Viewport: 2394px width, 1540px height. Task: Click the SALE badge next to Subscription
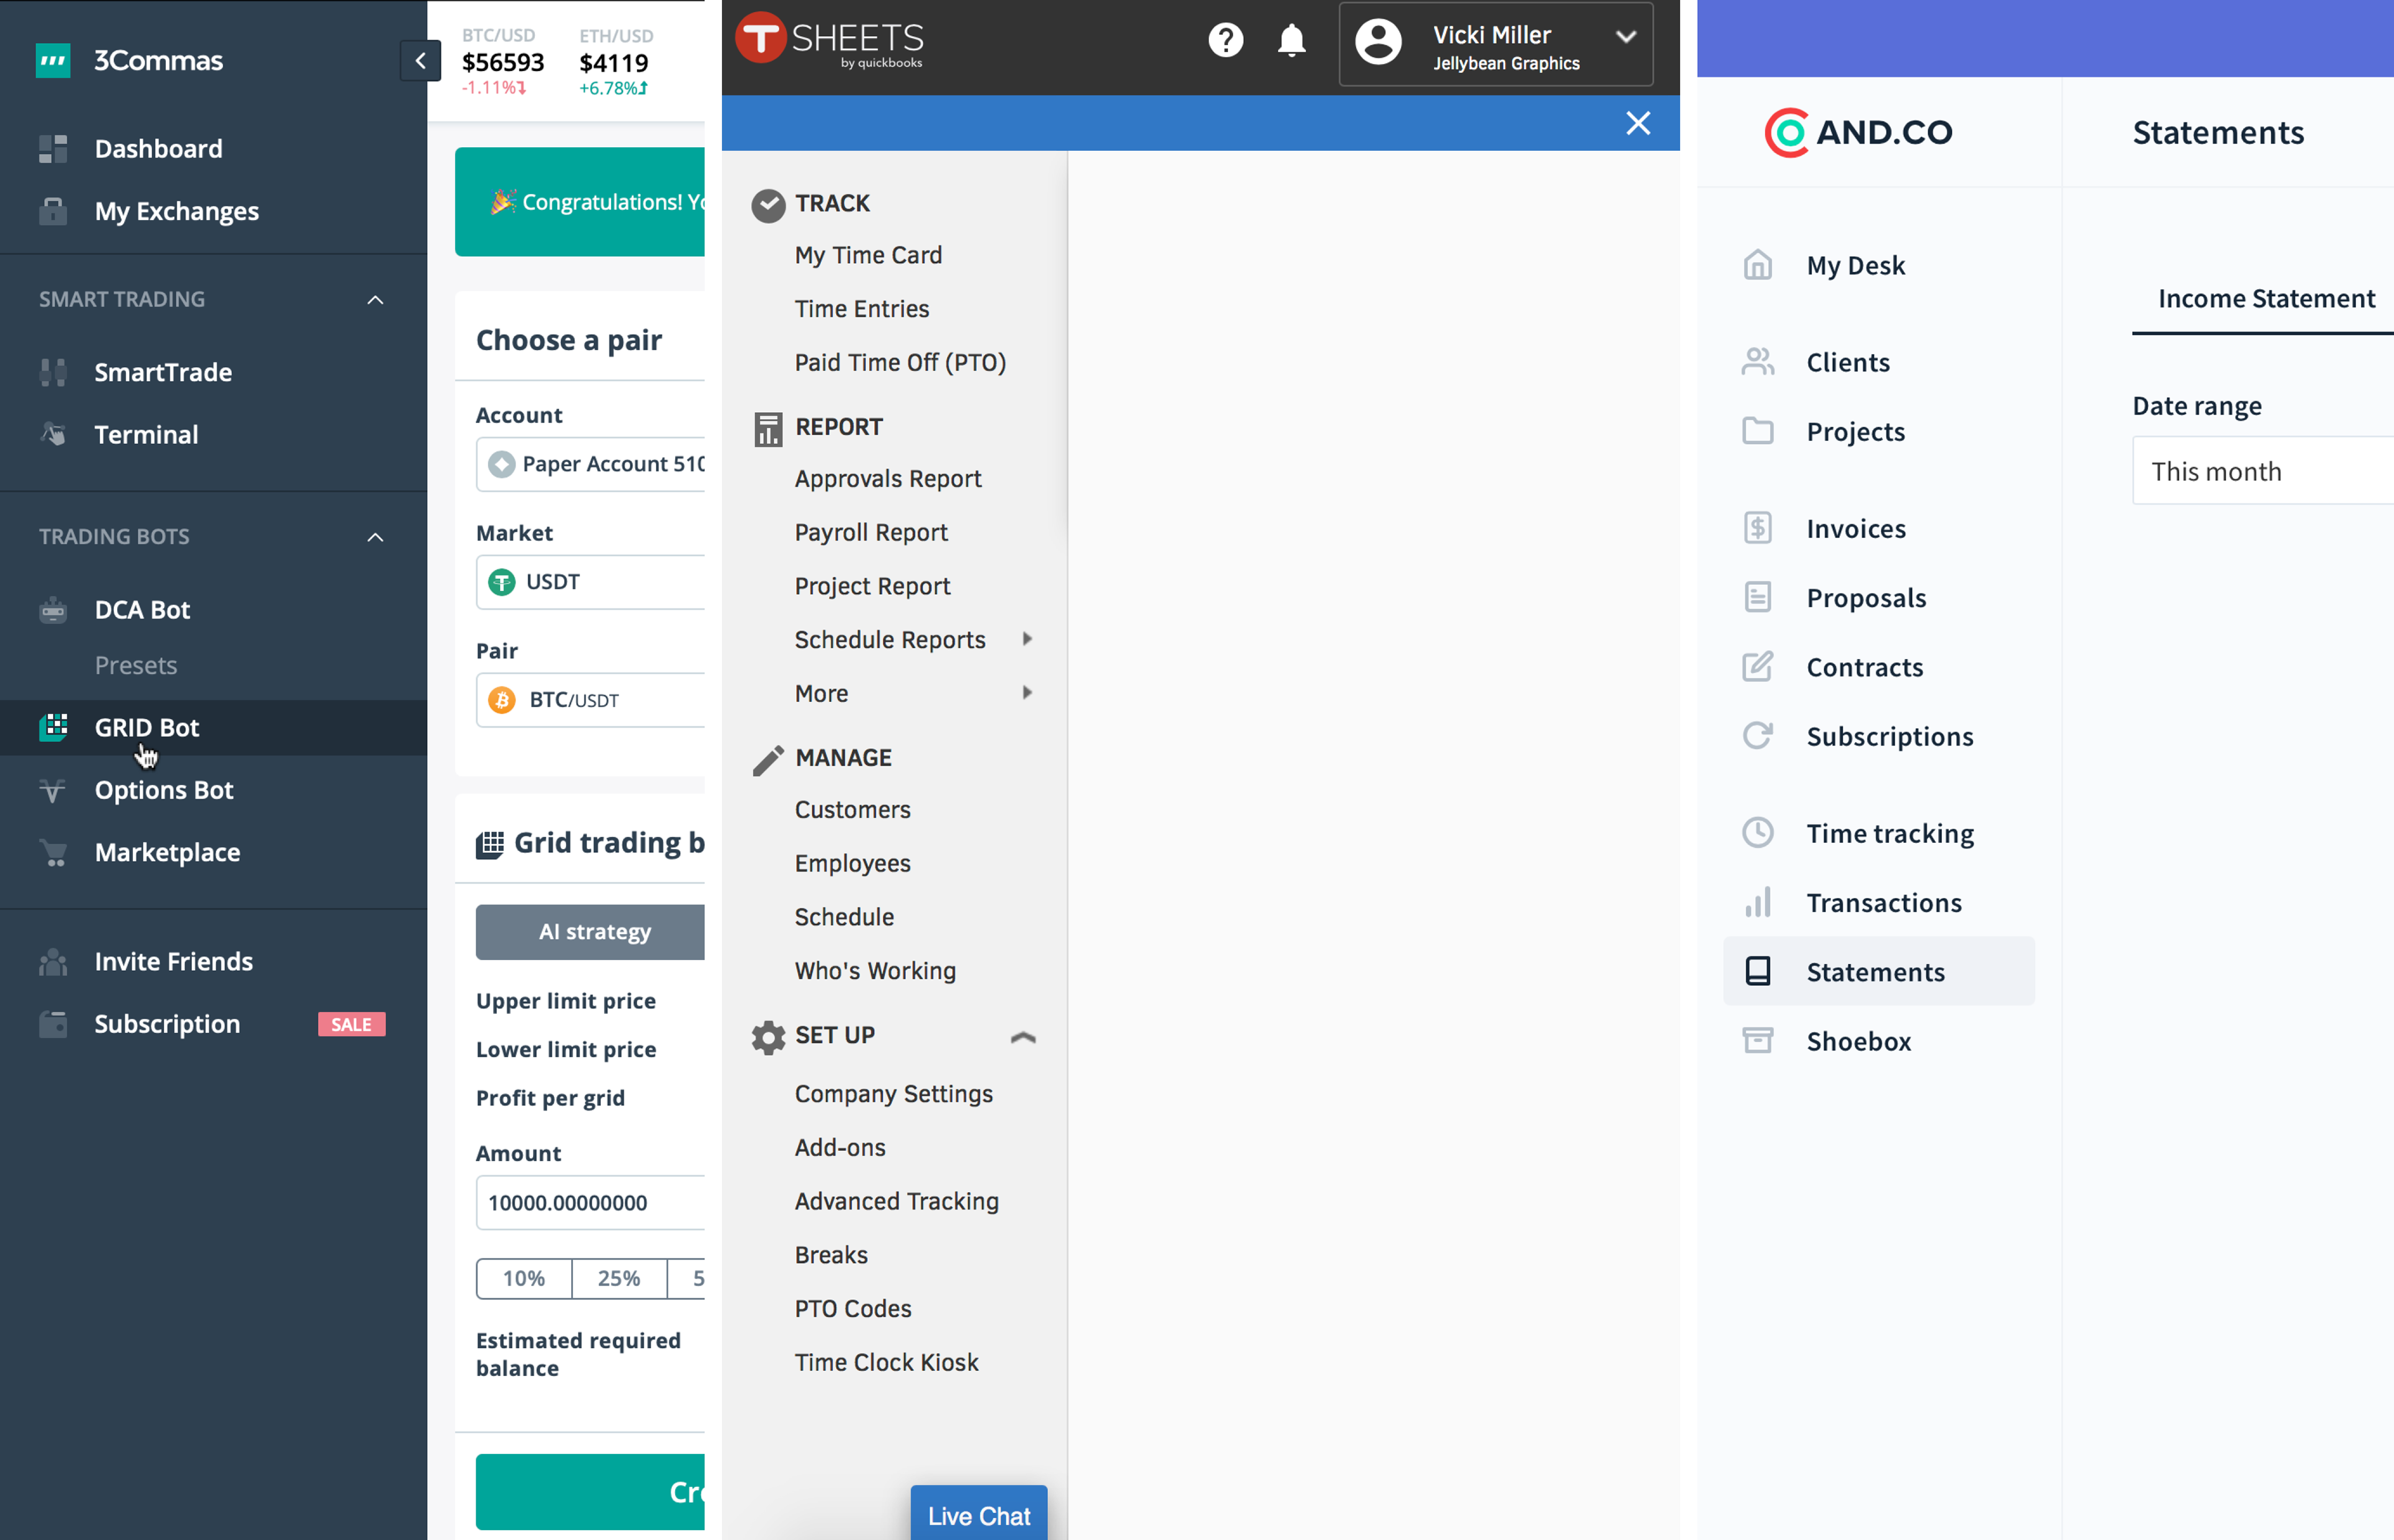[351, 1024]
